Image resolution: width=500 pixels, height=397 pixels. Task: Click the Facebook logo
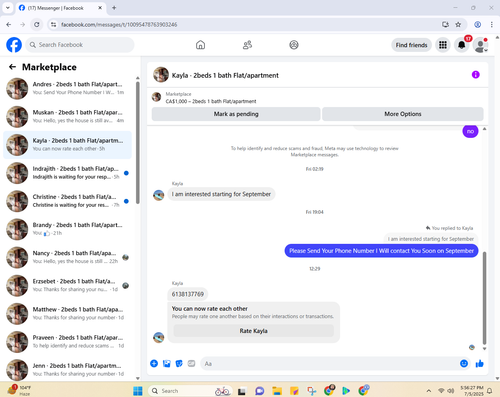click(14, 45)
